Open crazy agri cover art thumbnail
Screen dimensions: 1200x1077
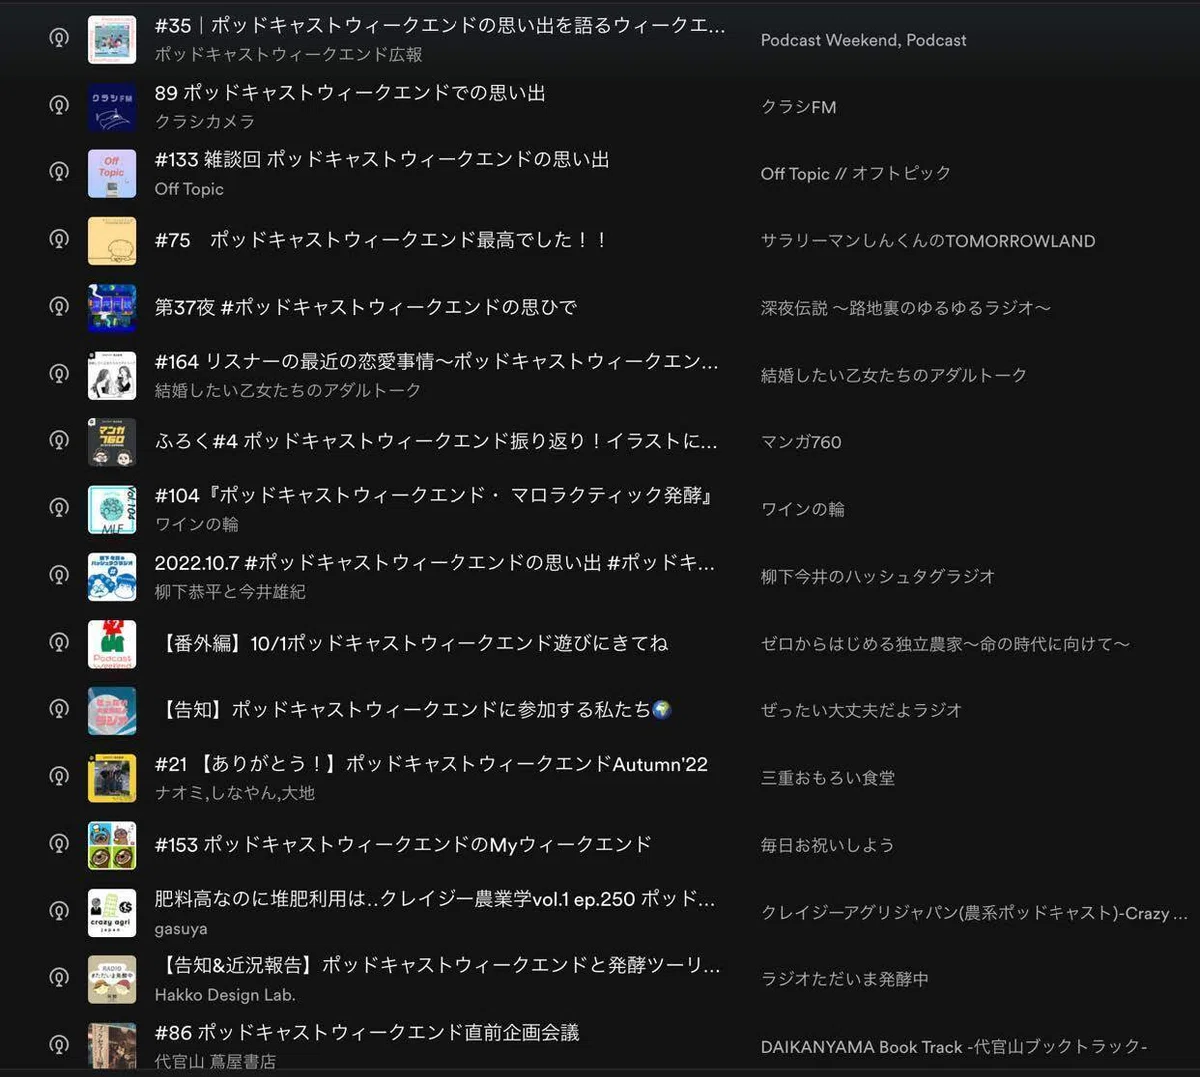click(112, 911)
